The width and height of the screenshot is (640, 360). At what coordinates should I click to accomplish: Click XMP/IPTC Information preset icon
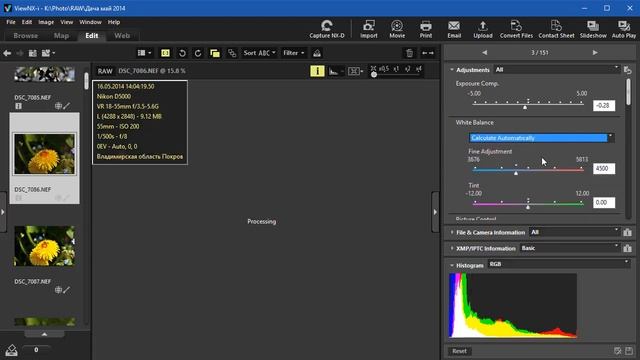(x=627, y=248)
